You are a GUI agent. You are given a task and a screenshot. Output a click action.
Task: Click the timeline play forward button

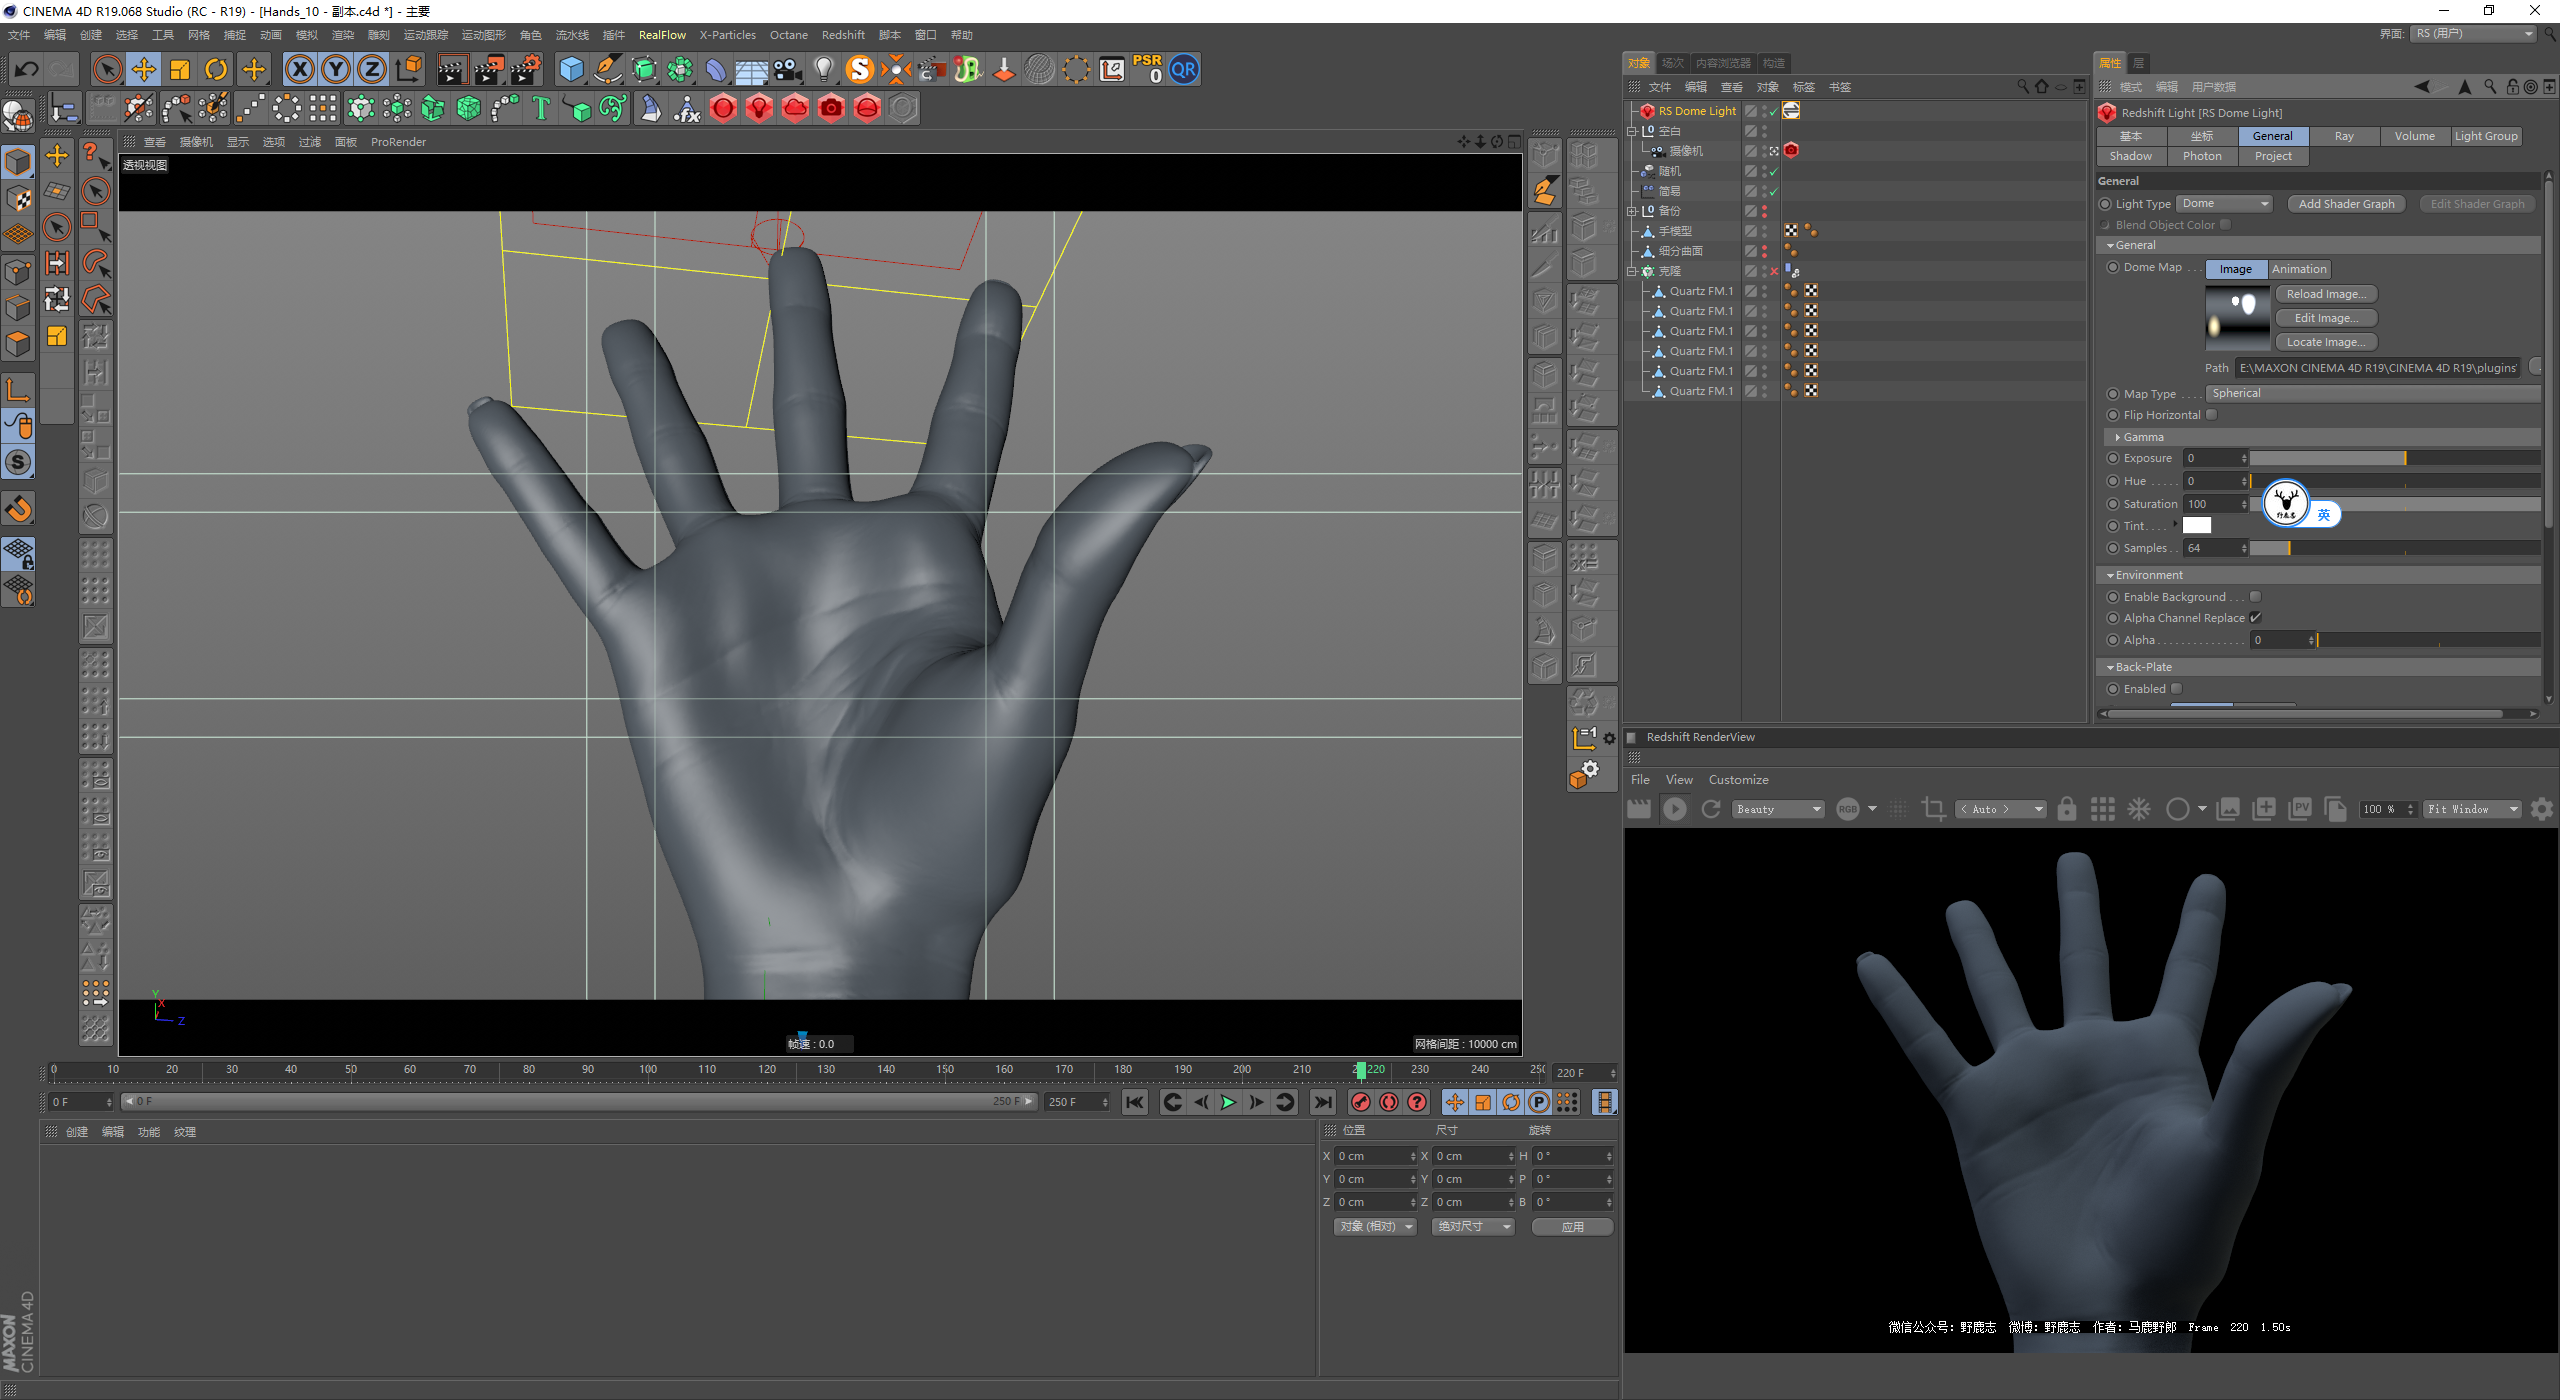click(x=1228, y=1102)
